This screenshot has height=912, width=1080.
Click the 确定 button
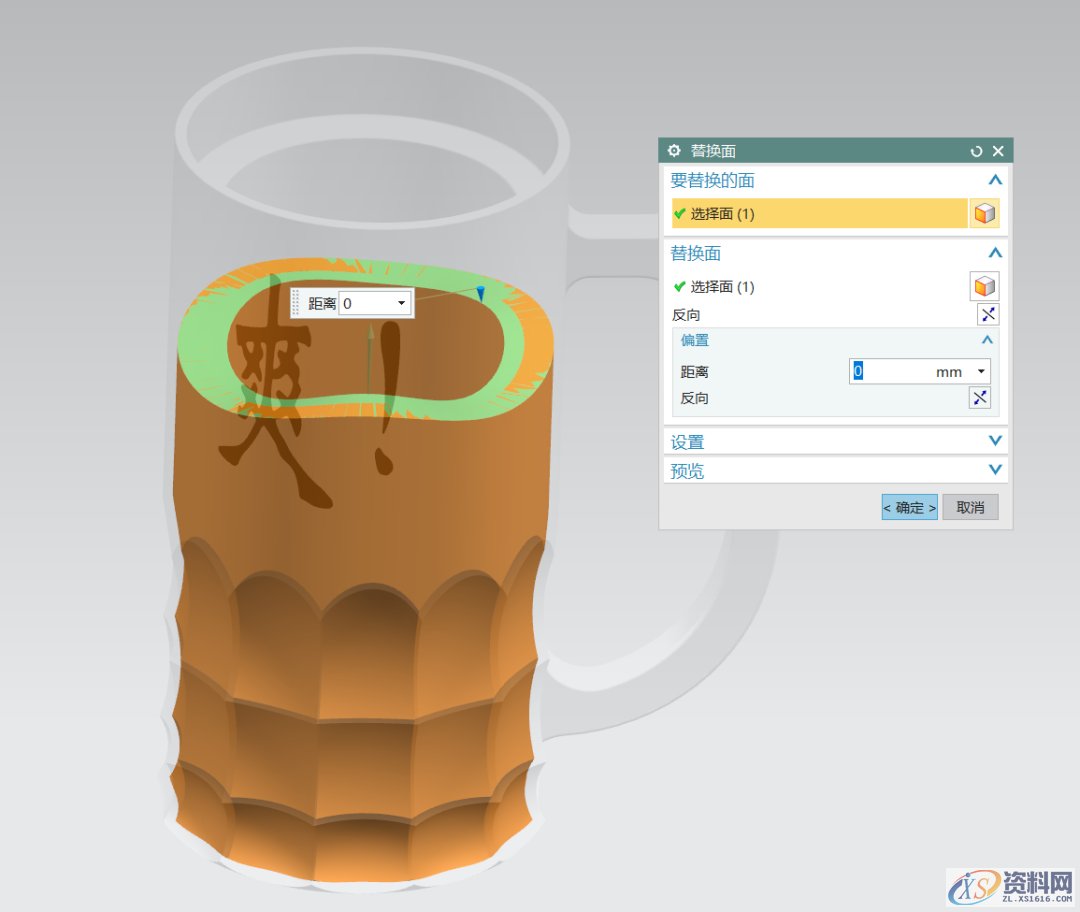(909, 507)
